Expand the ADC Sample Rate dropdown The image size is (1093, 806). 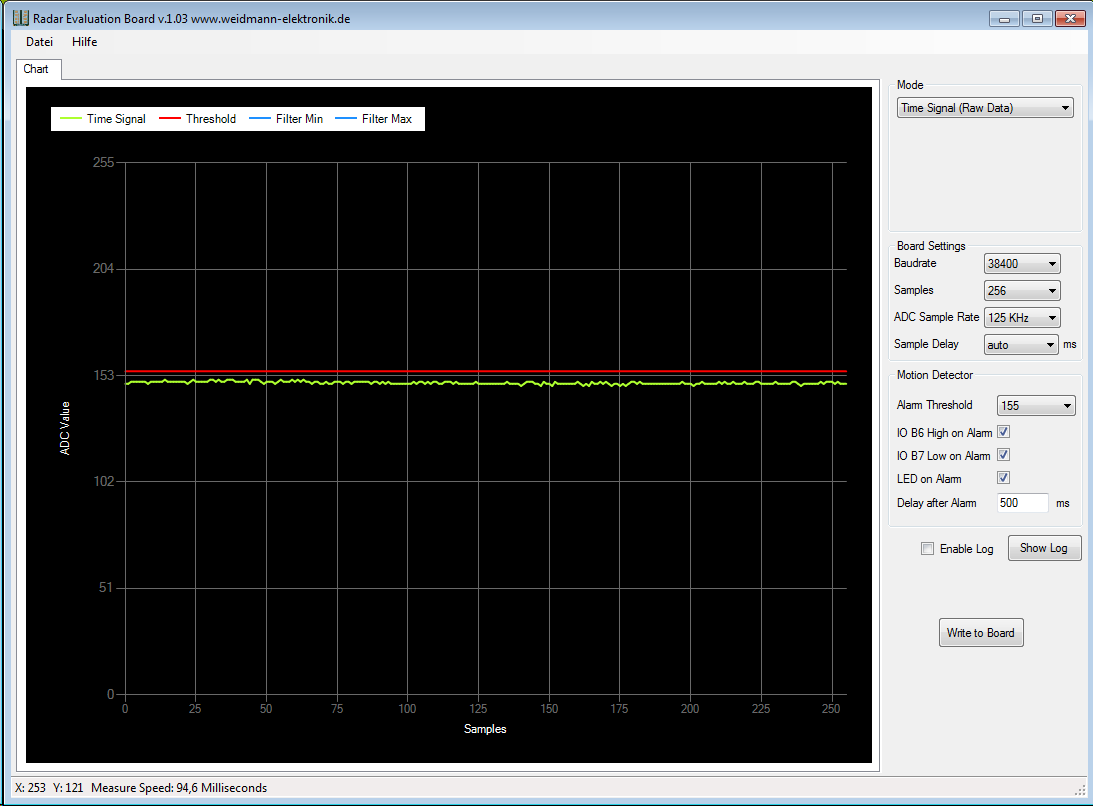tap(1021, 318)
